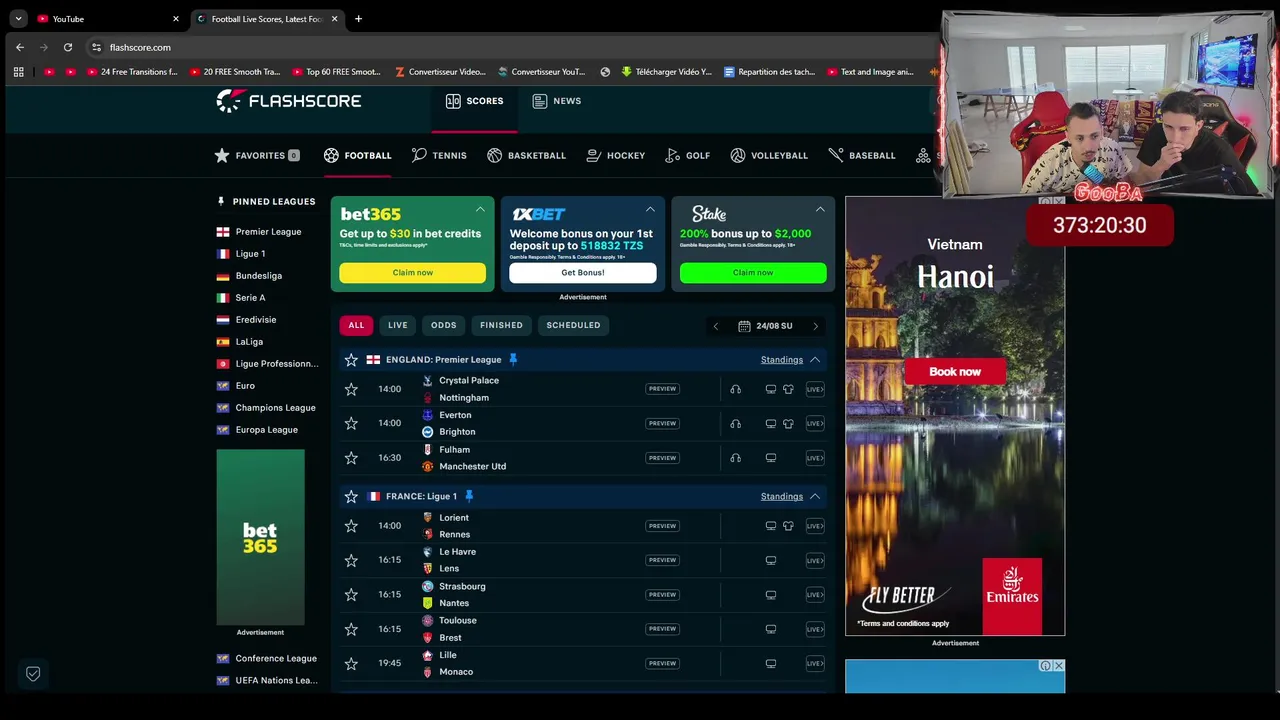Screen dimensions: 1280x720
Task: Favorite the Crystal Palace vs Nottingham match
Action: click(351, 389)
